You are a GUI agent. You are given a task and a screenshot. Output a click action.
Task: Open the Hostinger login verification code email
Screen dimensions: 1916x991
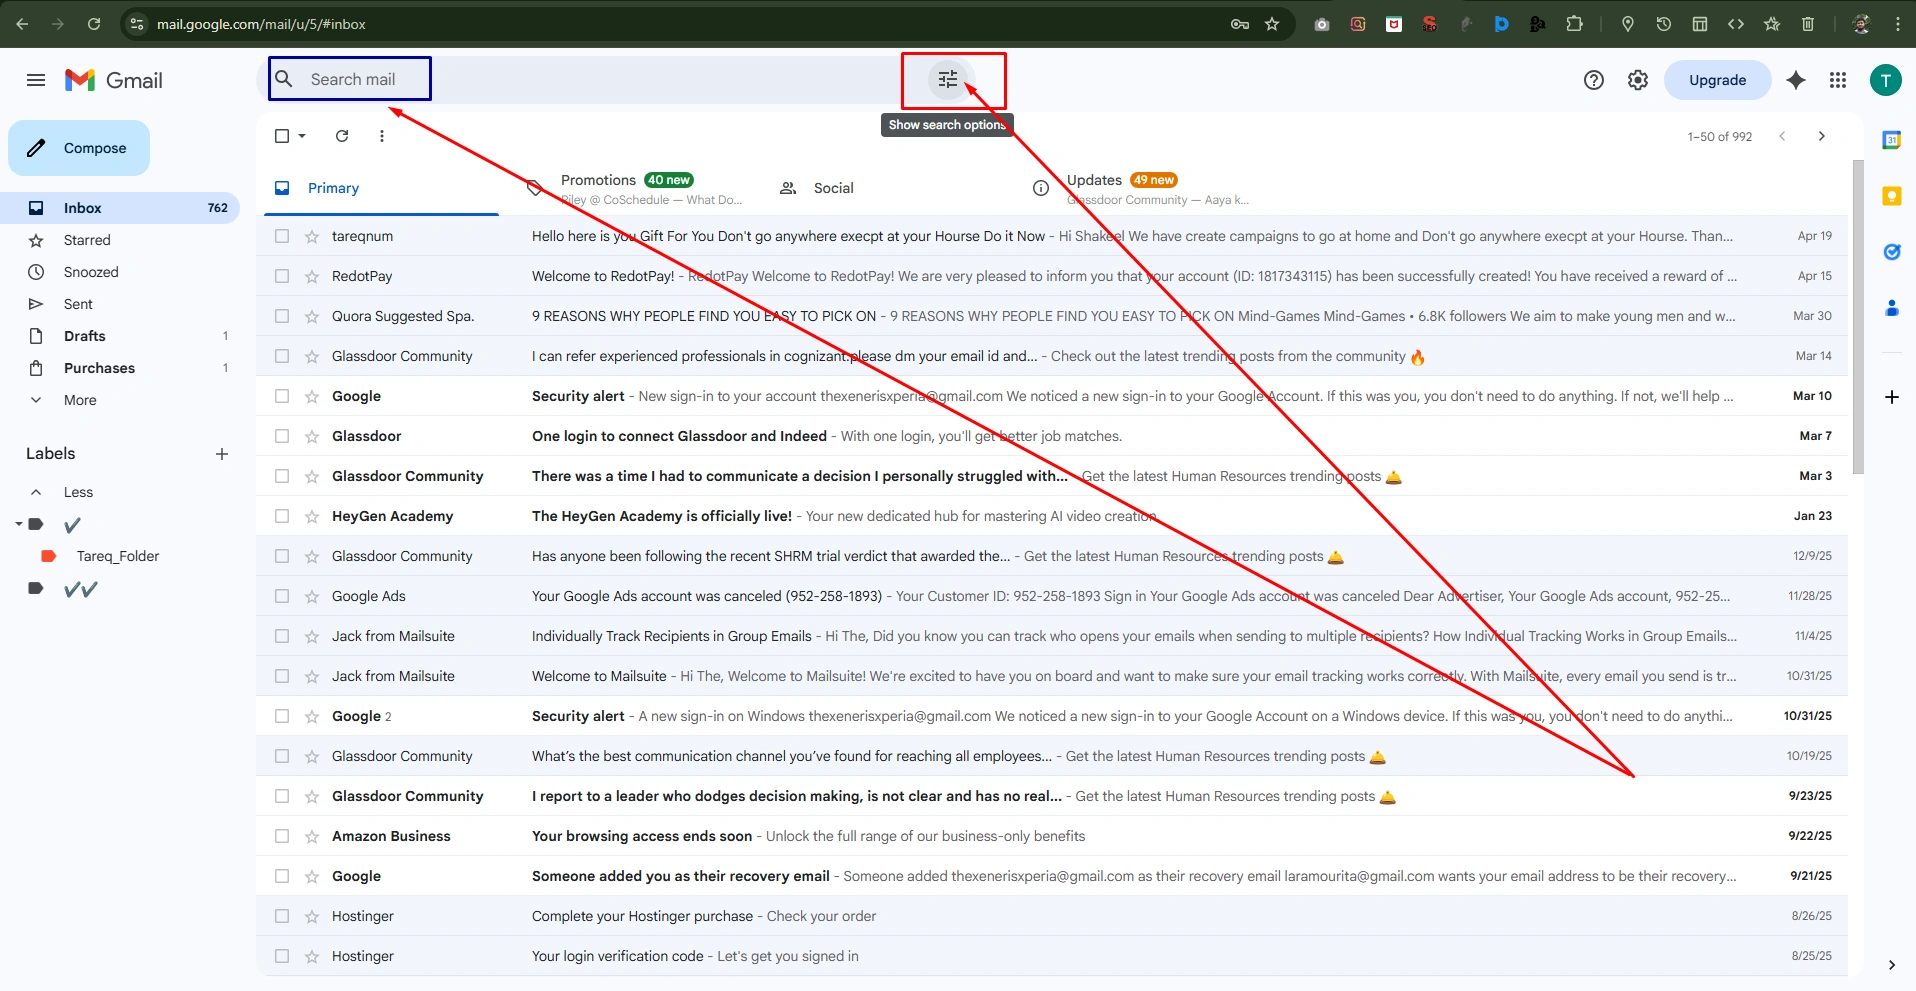[1052, 956]
